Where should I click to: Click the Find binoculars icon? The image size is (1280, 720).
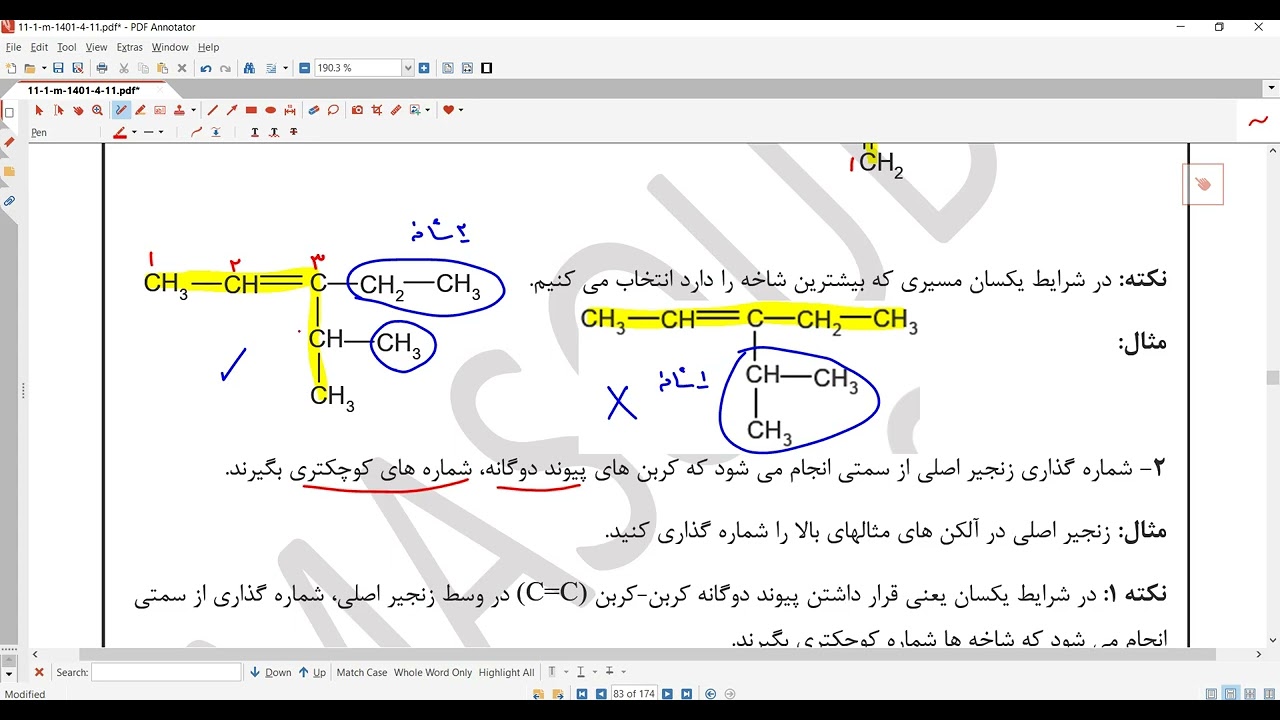[x=249, y=68]
